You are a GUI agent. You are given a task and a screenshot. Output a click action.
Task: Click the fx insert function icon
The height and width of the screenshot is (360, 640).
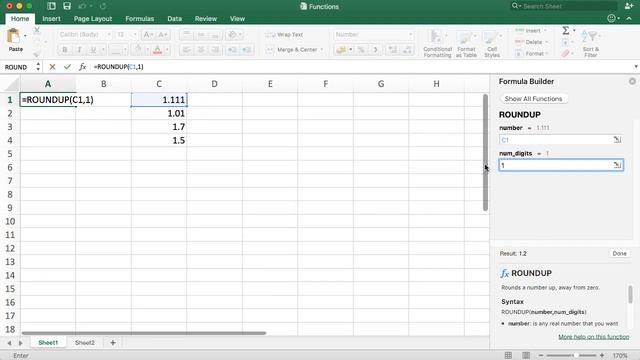[x=82, y=67]
